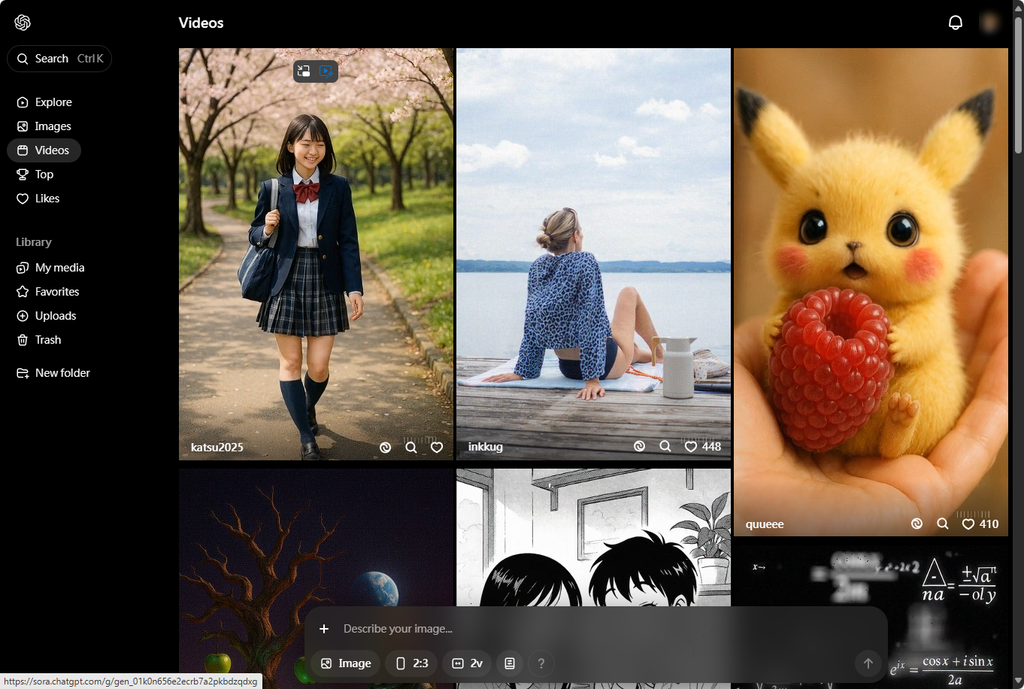The width and height of the screenshot is (1024, 689).
Task: Click the vertical page scrollbar
Action: click(x=1017, y=85)
